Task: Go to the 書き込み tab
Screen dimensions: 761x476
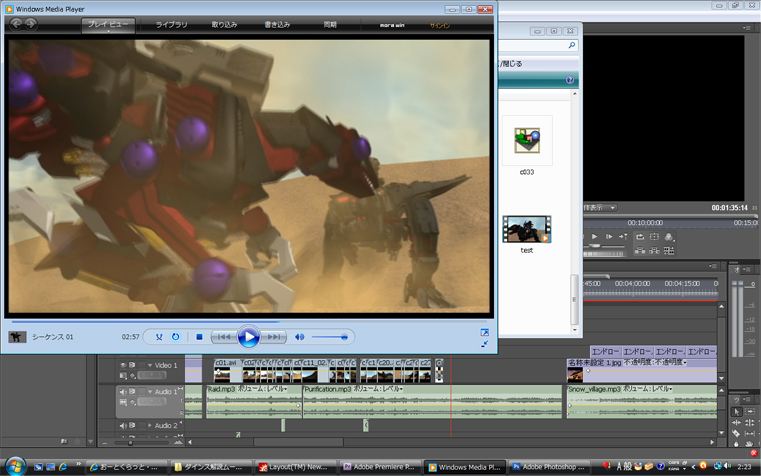Action: click(x=277, y=23)
